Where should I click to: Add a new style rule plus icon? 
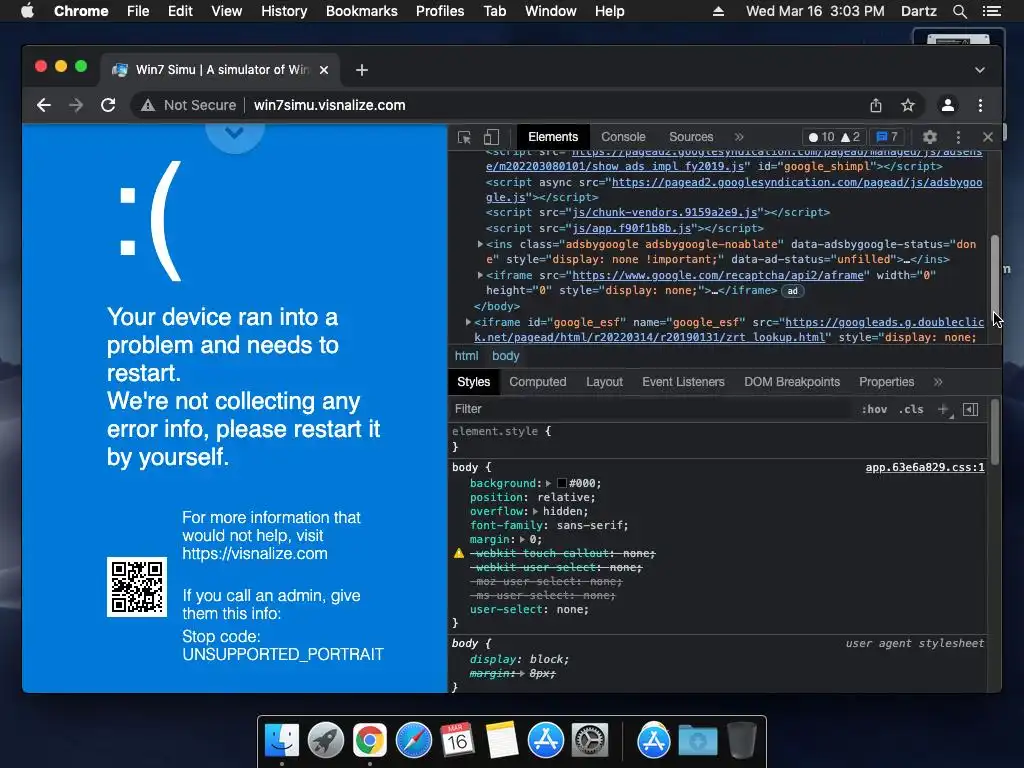click(944, 409)
